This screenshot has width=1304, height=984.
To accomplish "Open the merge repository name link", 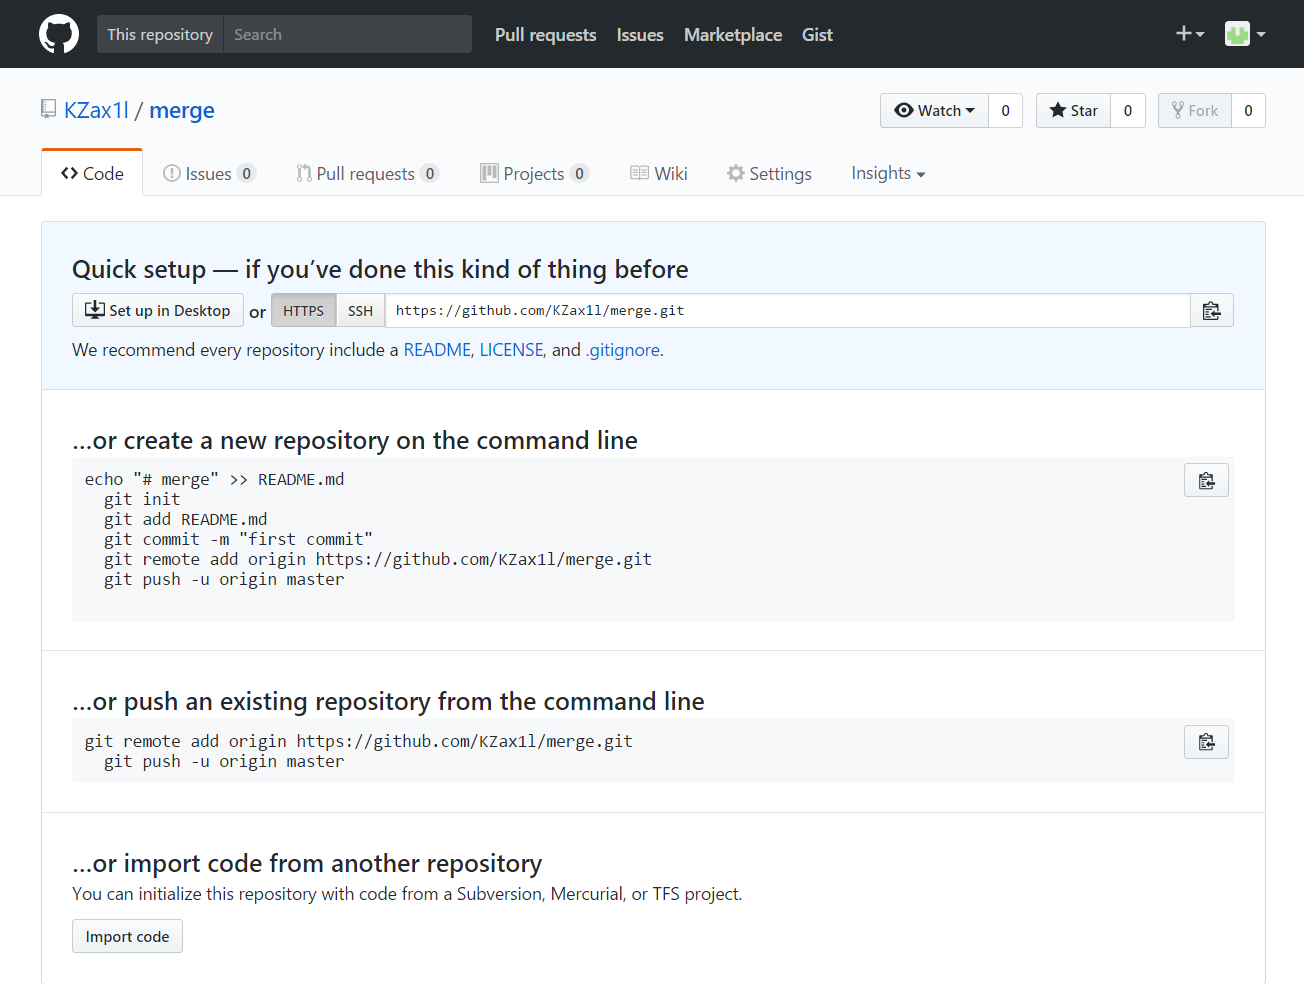I will pyautogui.click(x=182, y=110).
